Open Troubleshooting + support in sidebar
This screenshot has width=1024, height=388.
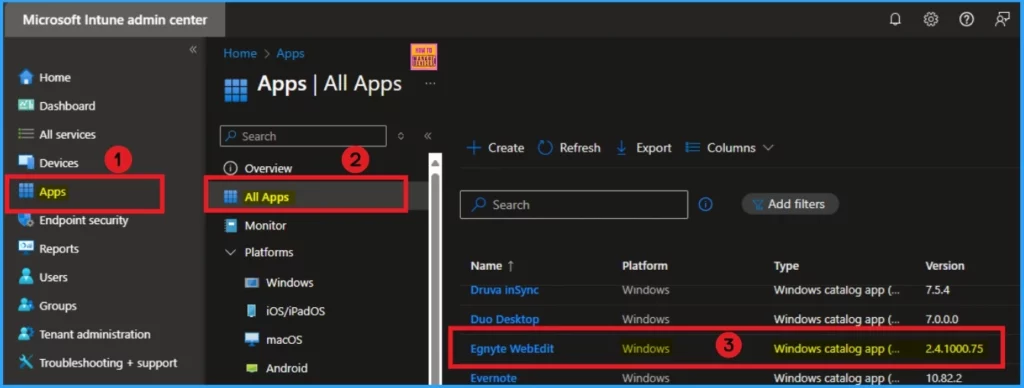point(108,363)
